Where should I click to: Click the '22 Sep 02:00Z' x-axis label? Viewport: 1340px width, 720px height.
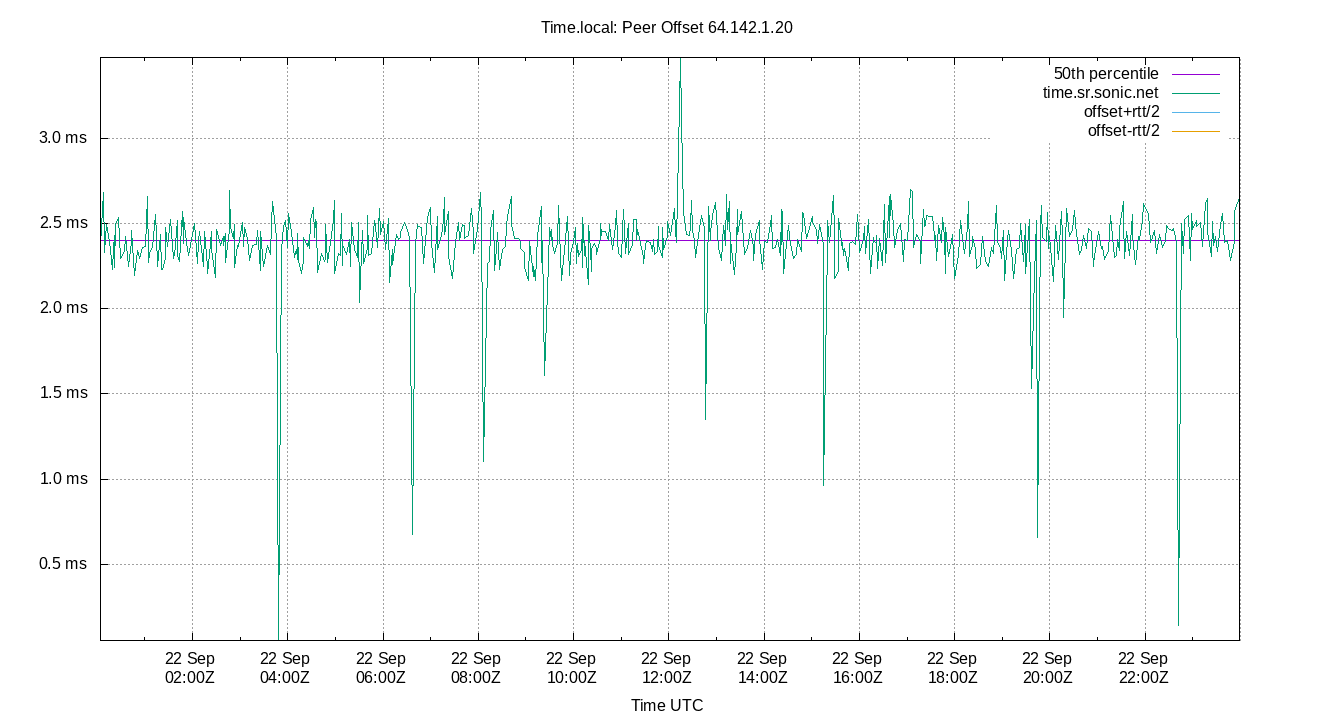190,668
